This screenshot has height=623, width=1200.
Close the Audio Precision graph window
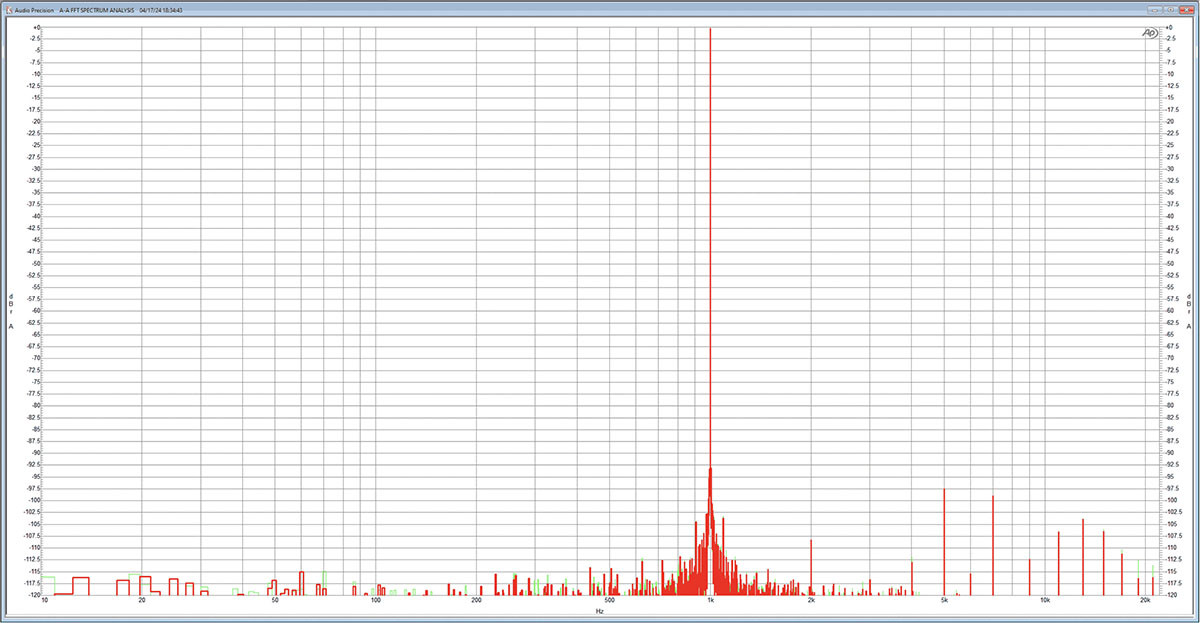click(1185, 9)
